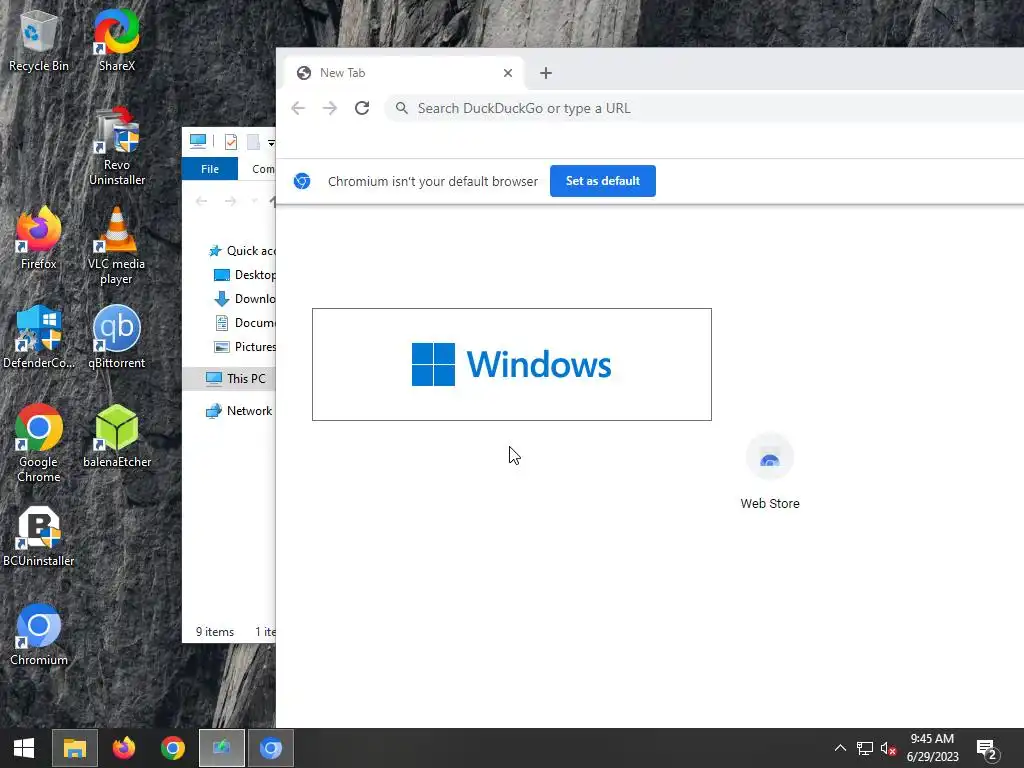Click the properties checkmark icon in Explorer toolbar
Screen dimensions: 1024x768
231,142
